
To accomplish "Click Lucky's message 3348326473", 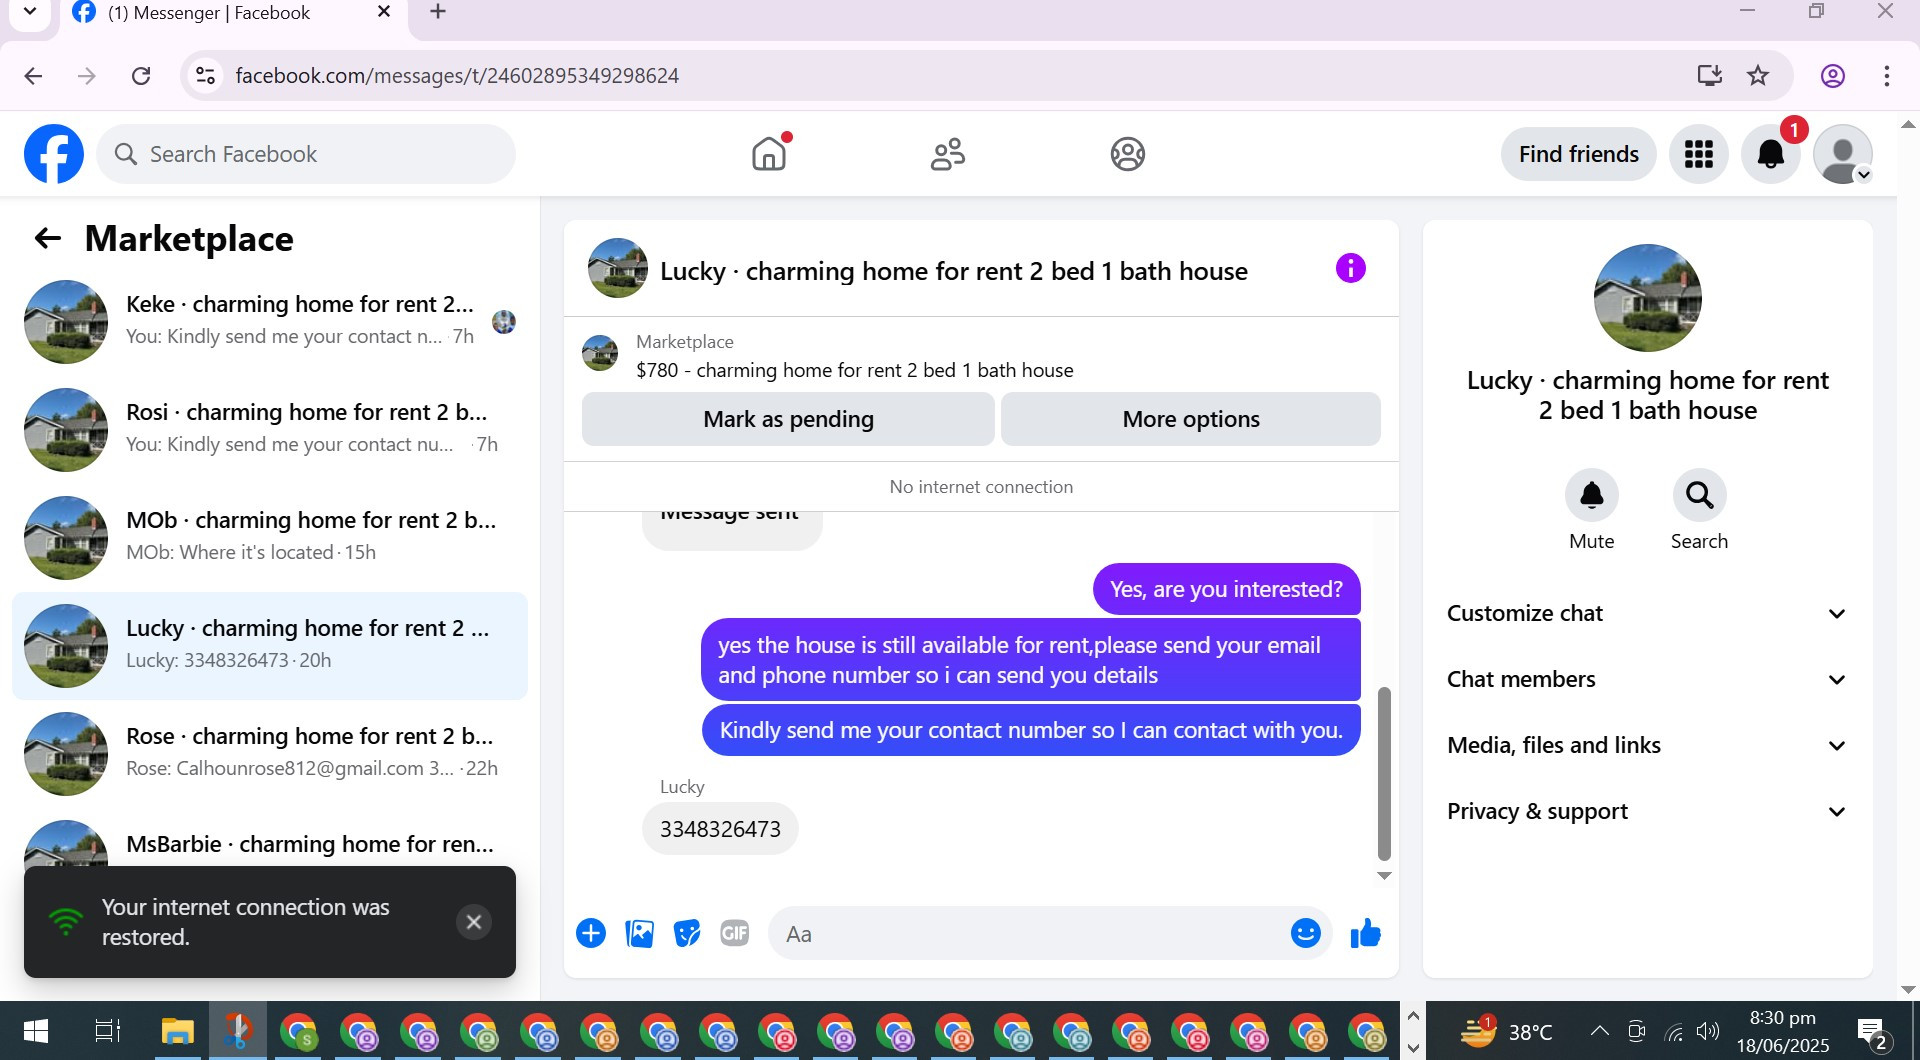I will [720, 829].
